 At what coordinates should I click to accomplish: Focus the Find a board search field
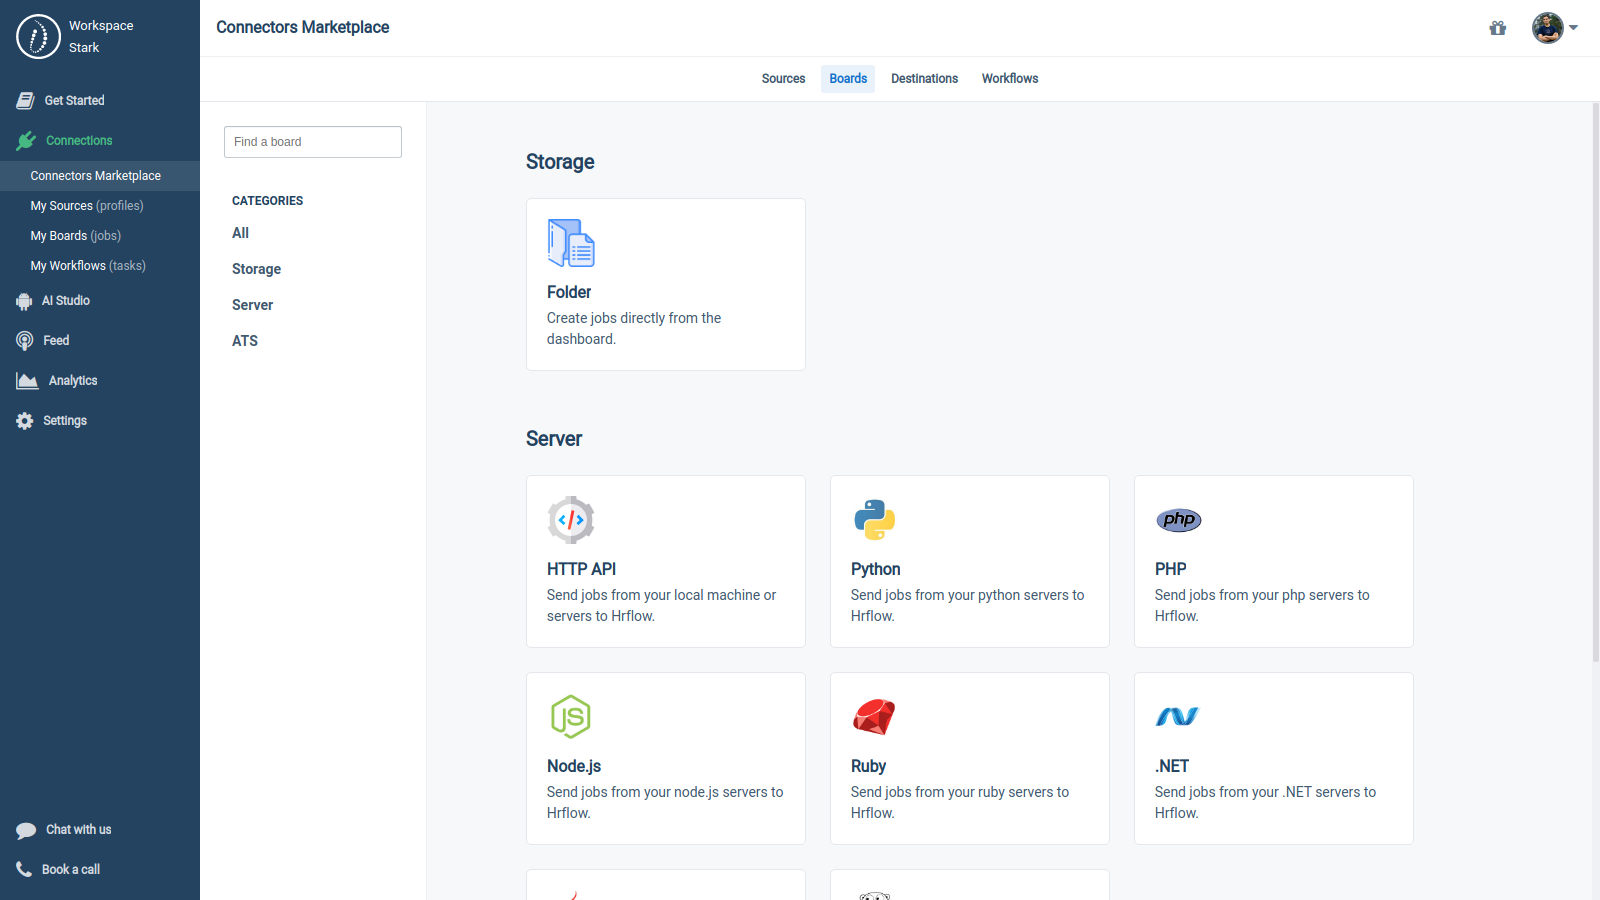click(x=313, y=142)
